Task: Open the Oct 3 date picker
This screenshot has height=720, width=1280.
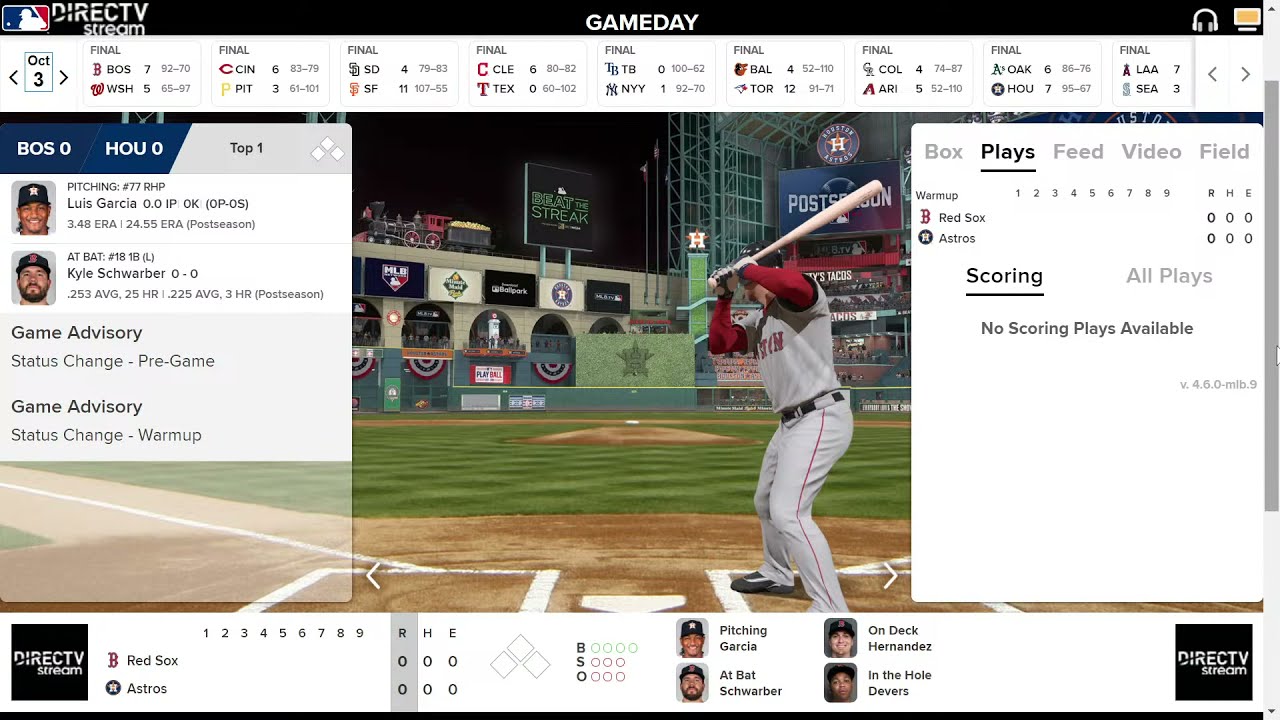Action: click(x=38, y=71)
